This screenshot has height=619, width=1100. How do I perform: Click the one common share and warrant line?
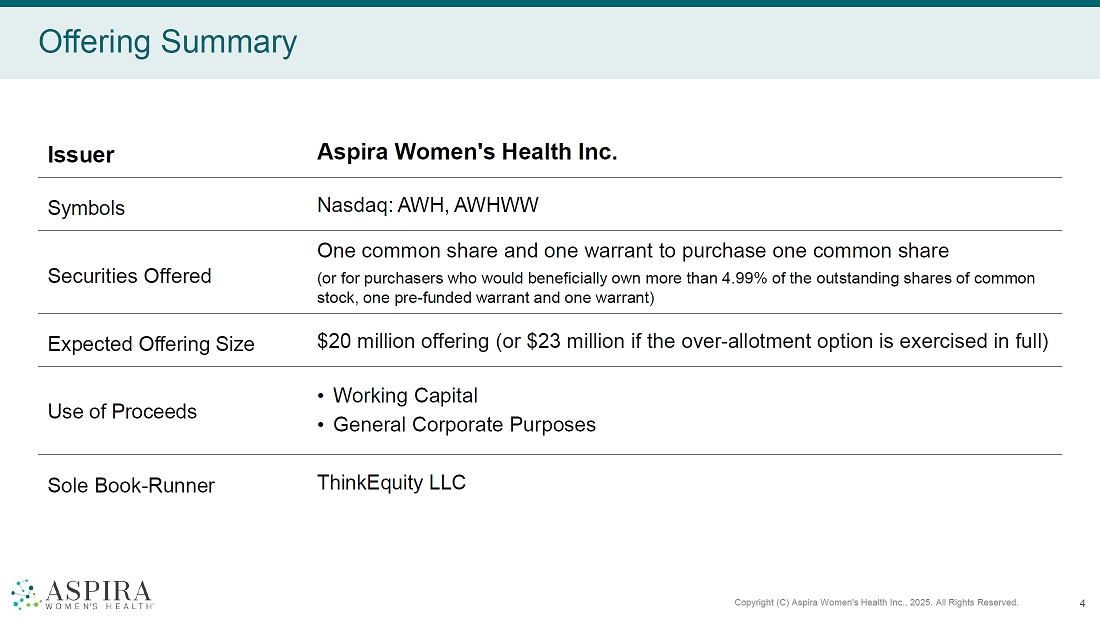tap(632, 250)
